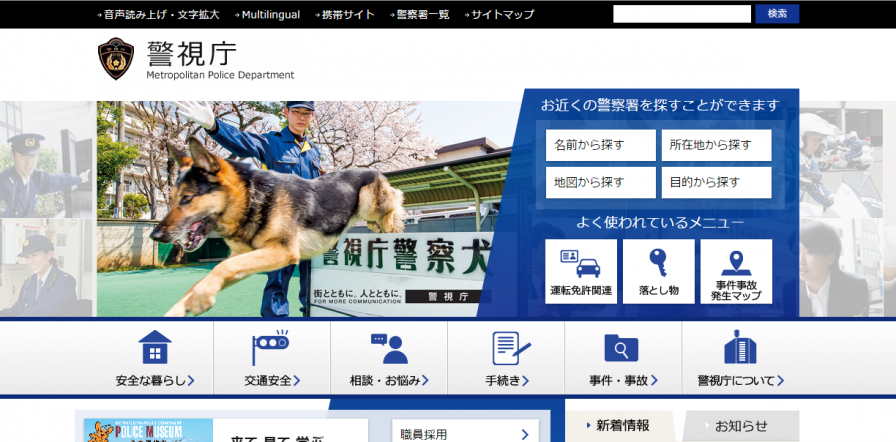This screenshot has height=442, width=896.
Task: Click the 職員採用 chevron arrow
Action: pos(525,435)
